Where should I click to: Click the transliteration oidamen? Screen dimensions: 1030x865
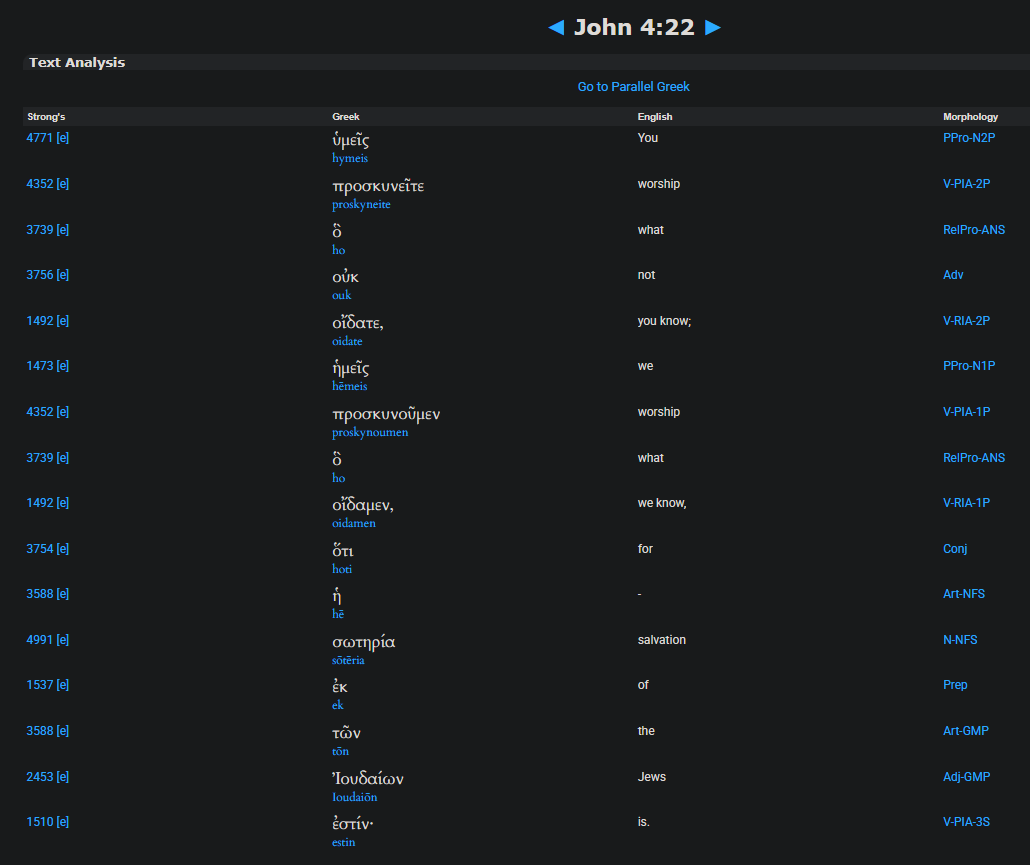(353, 523)
